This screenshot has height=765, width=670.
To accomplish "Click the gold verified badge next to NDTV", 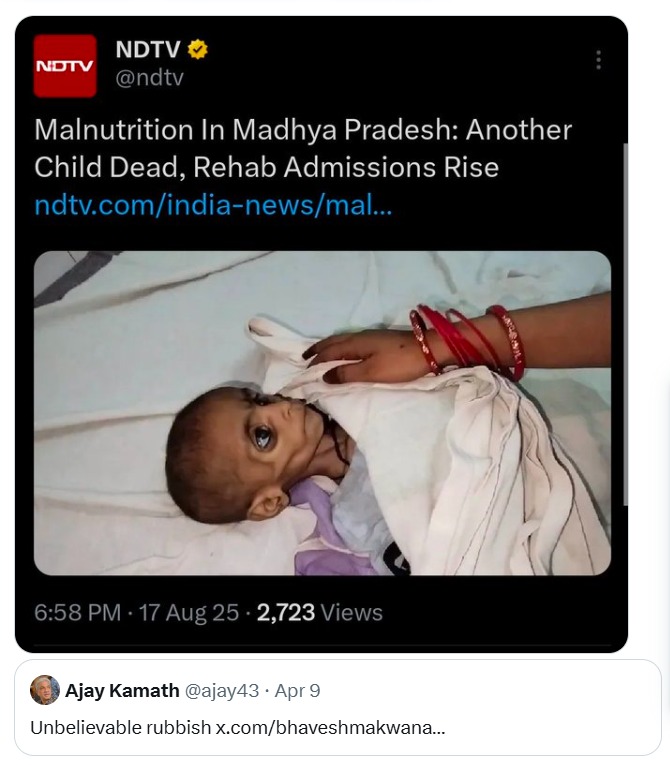I will tap(198, 49).
